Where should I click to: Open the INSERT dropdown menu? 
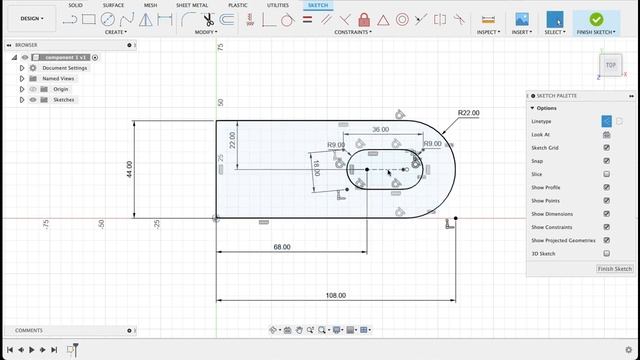[x=522, y=32]
